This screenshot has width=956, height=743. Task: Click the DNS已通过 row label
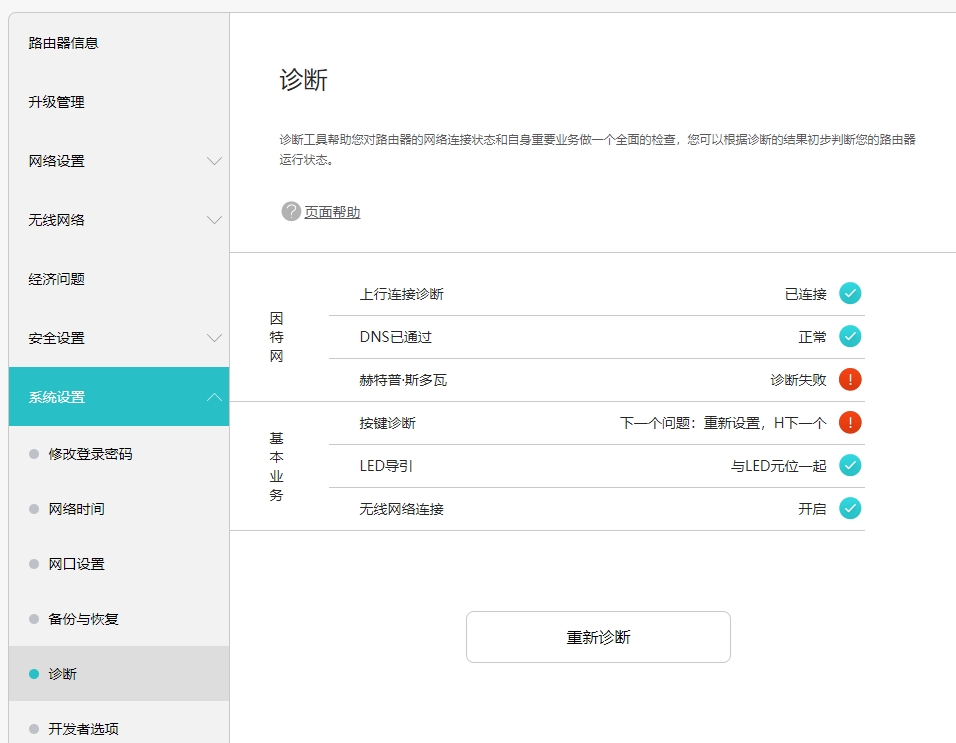coord(396,337)
